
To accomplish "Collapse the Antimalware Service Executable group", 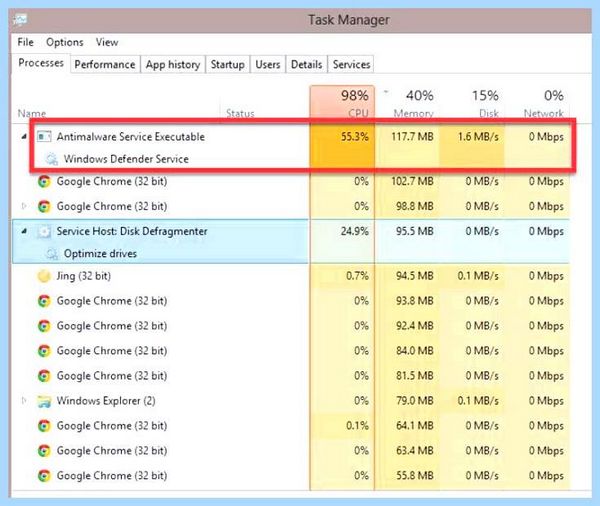I will click(x=24, y=137).
